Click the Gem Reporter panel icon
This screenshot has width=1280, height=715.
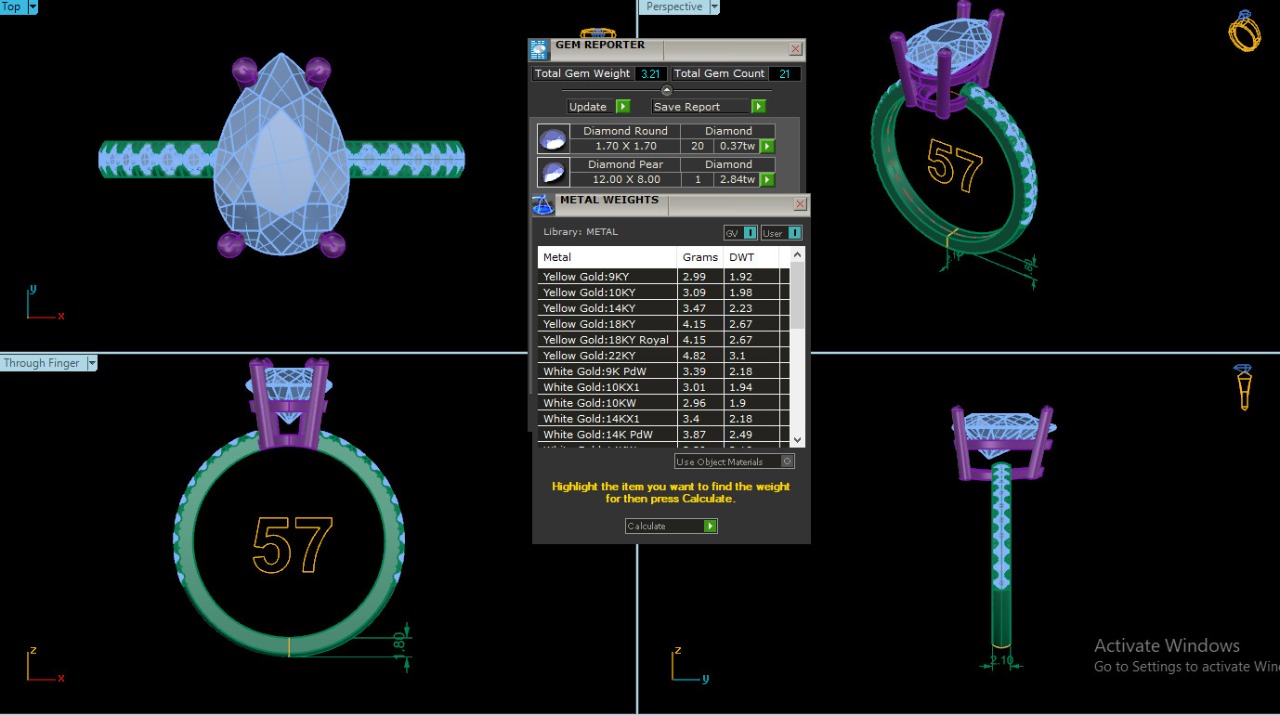tap(540, 50)
